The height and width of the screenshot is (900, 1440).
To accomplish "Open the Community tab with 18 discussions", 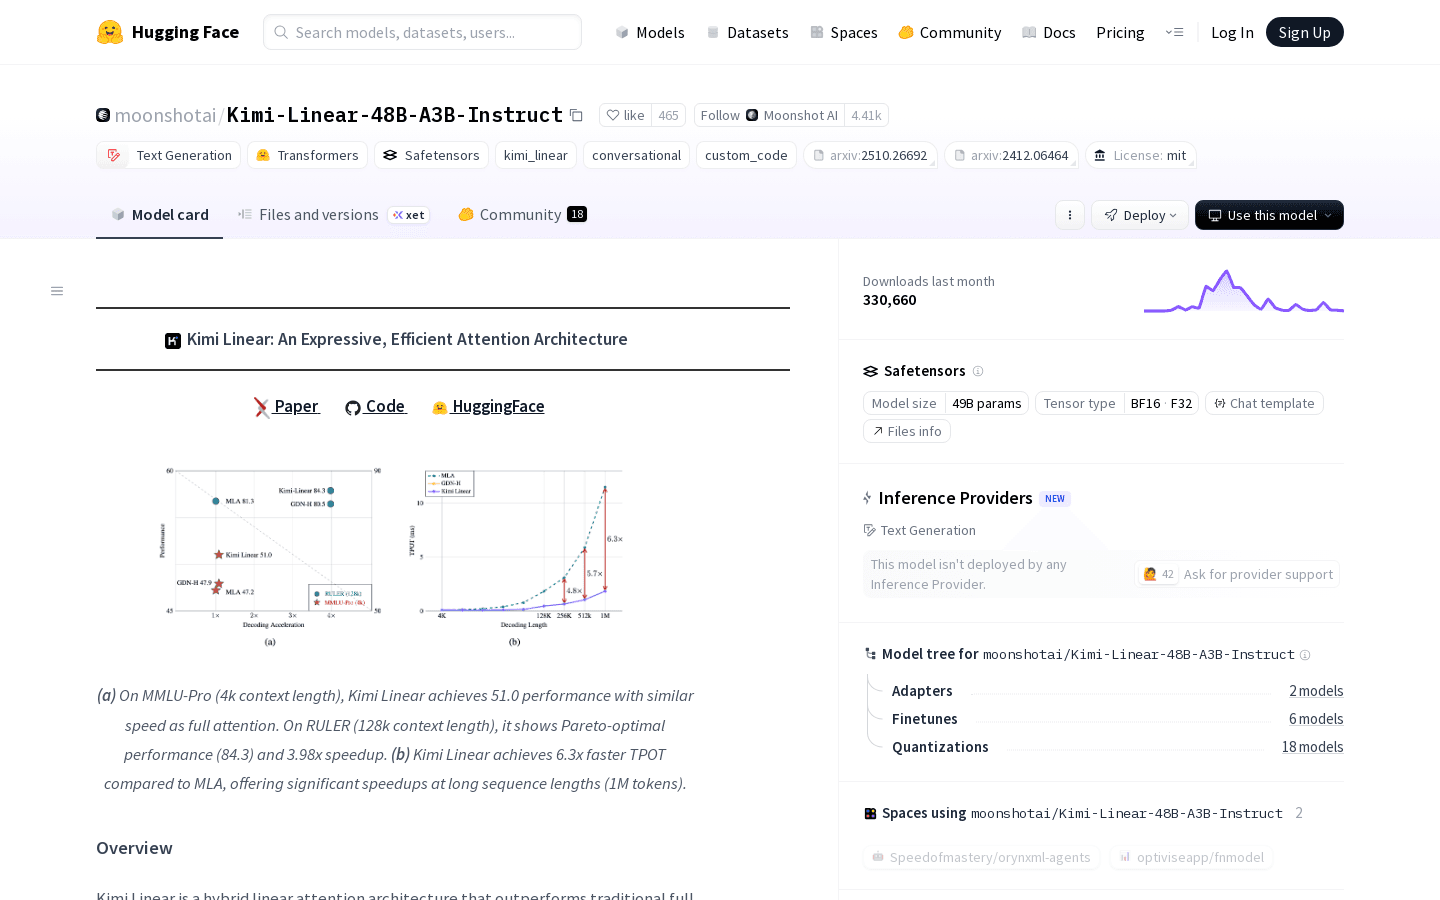I will (520, 215).
